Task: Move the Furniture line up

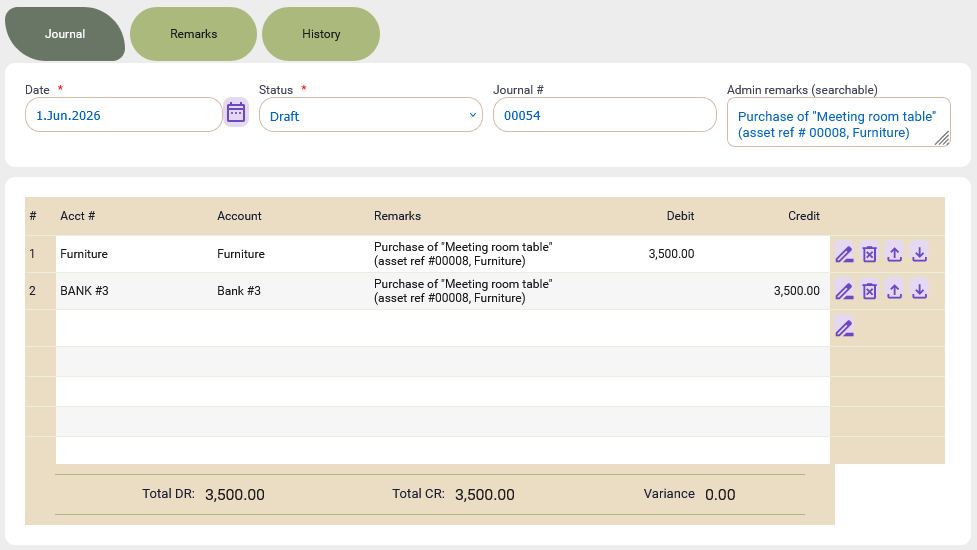Action: 894,254
